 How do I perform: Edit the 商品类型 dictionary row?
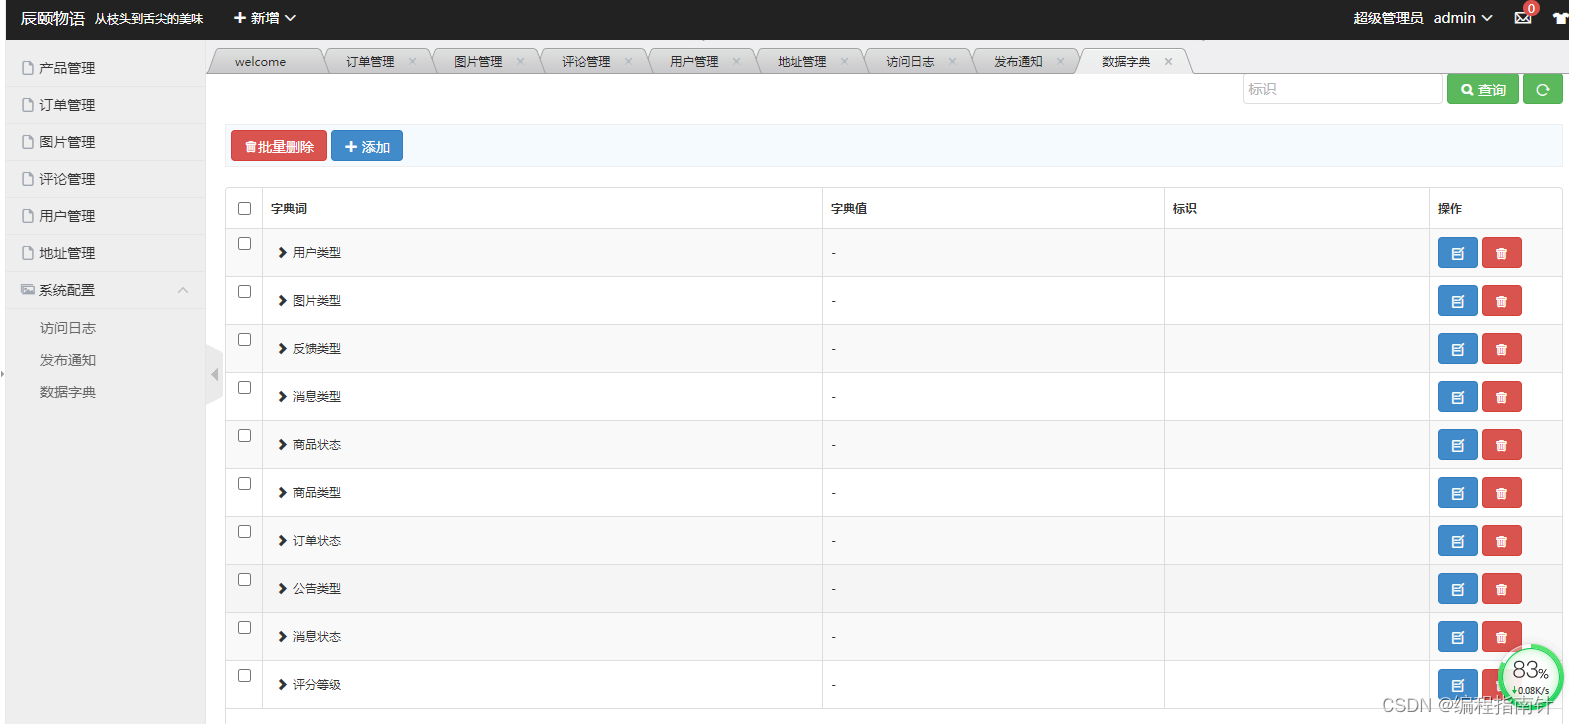click(x=1457, y=493)
